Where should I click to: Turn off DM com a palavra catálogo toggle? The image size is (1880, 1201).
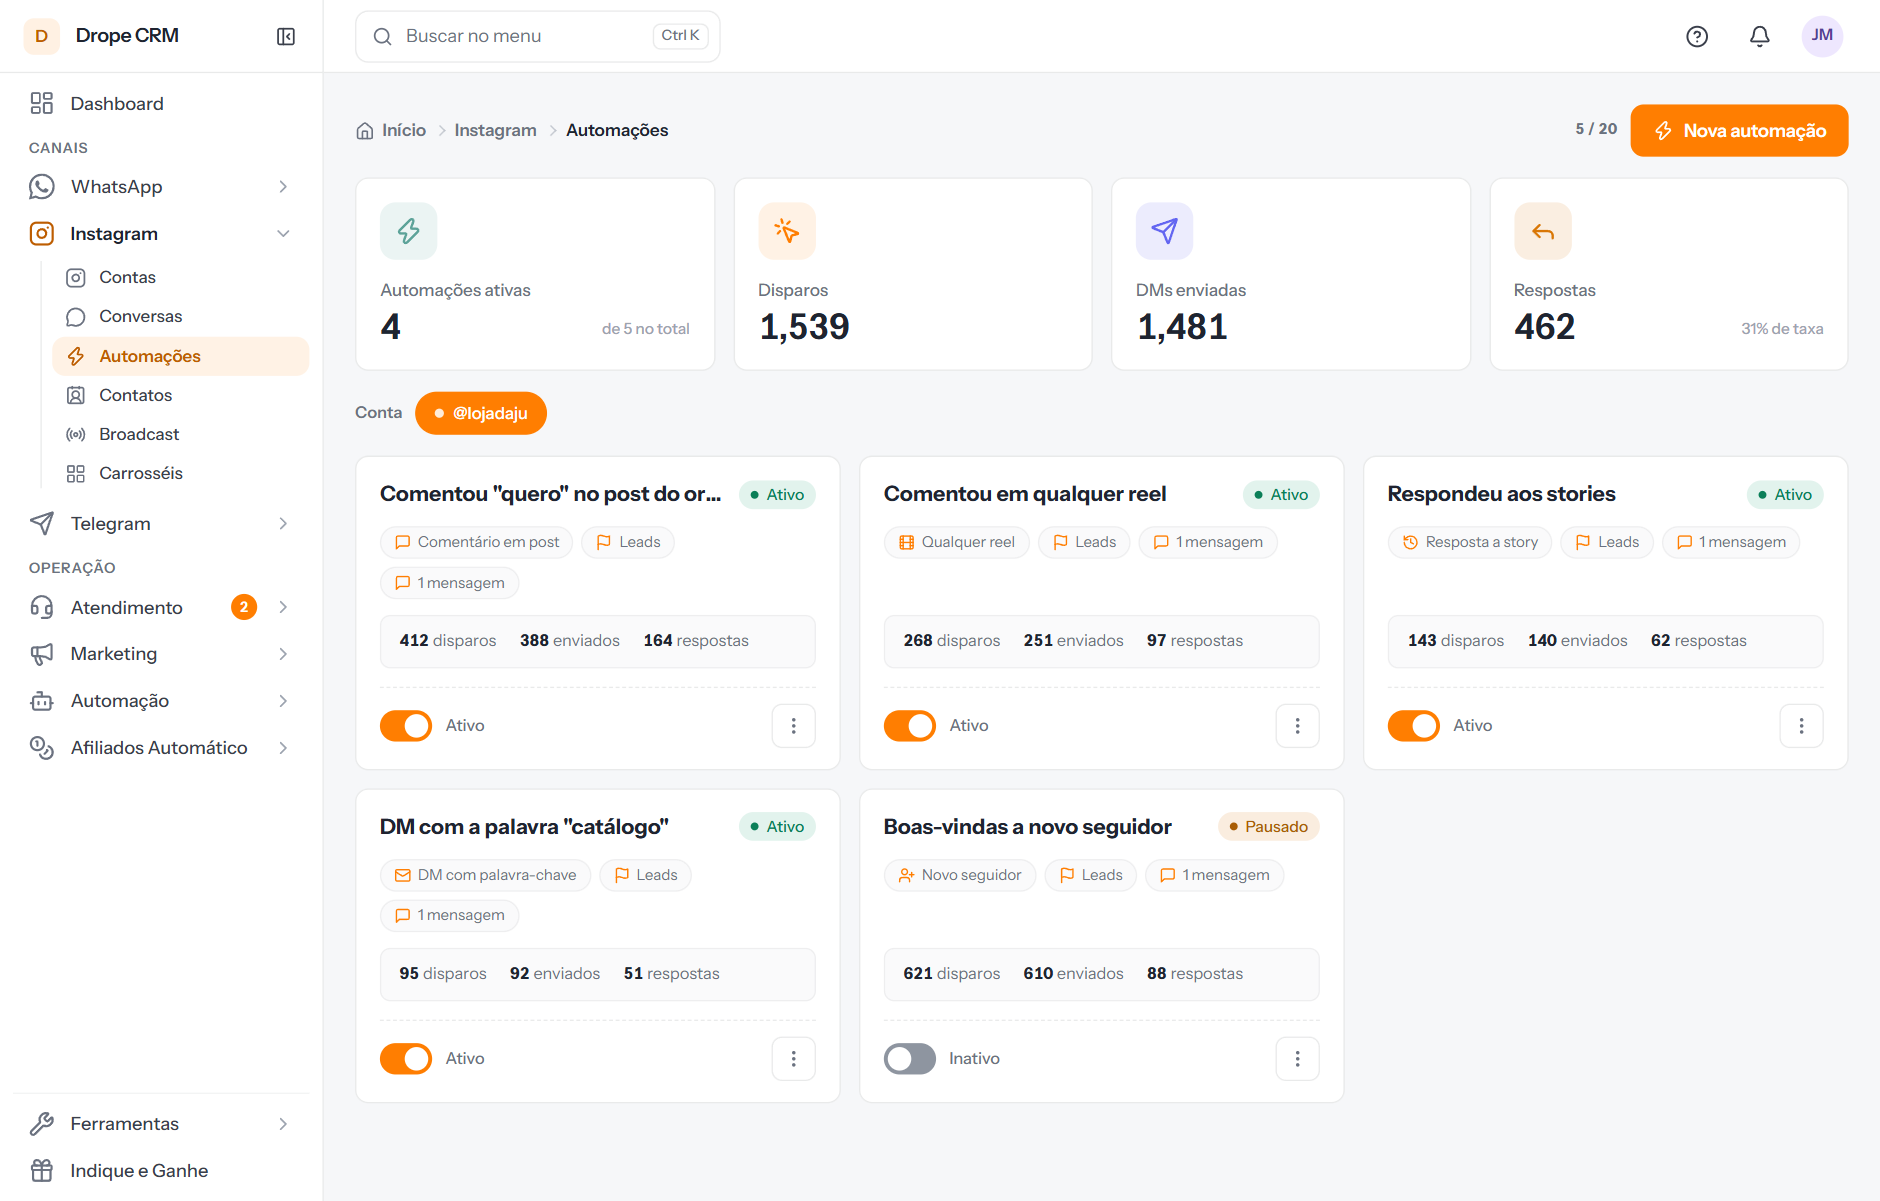tap(406, 1059)
